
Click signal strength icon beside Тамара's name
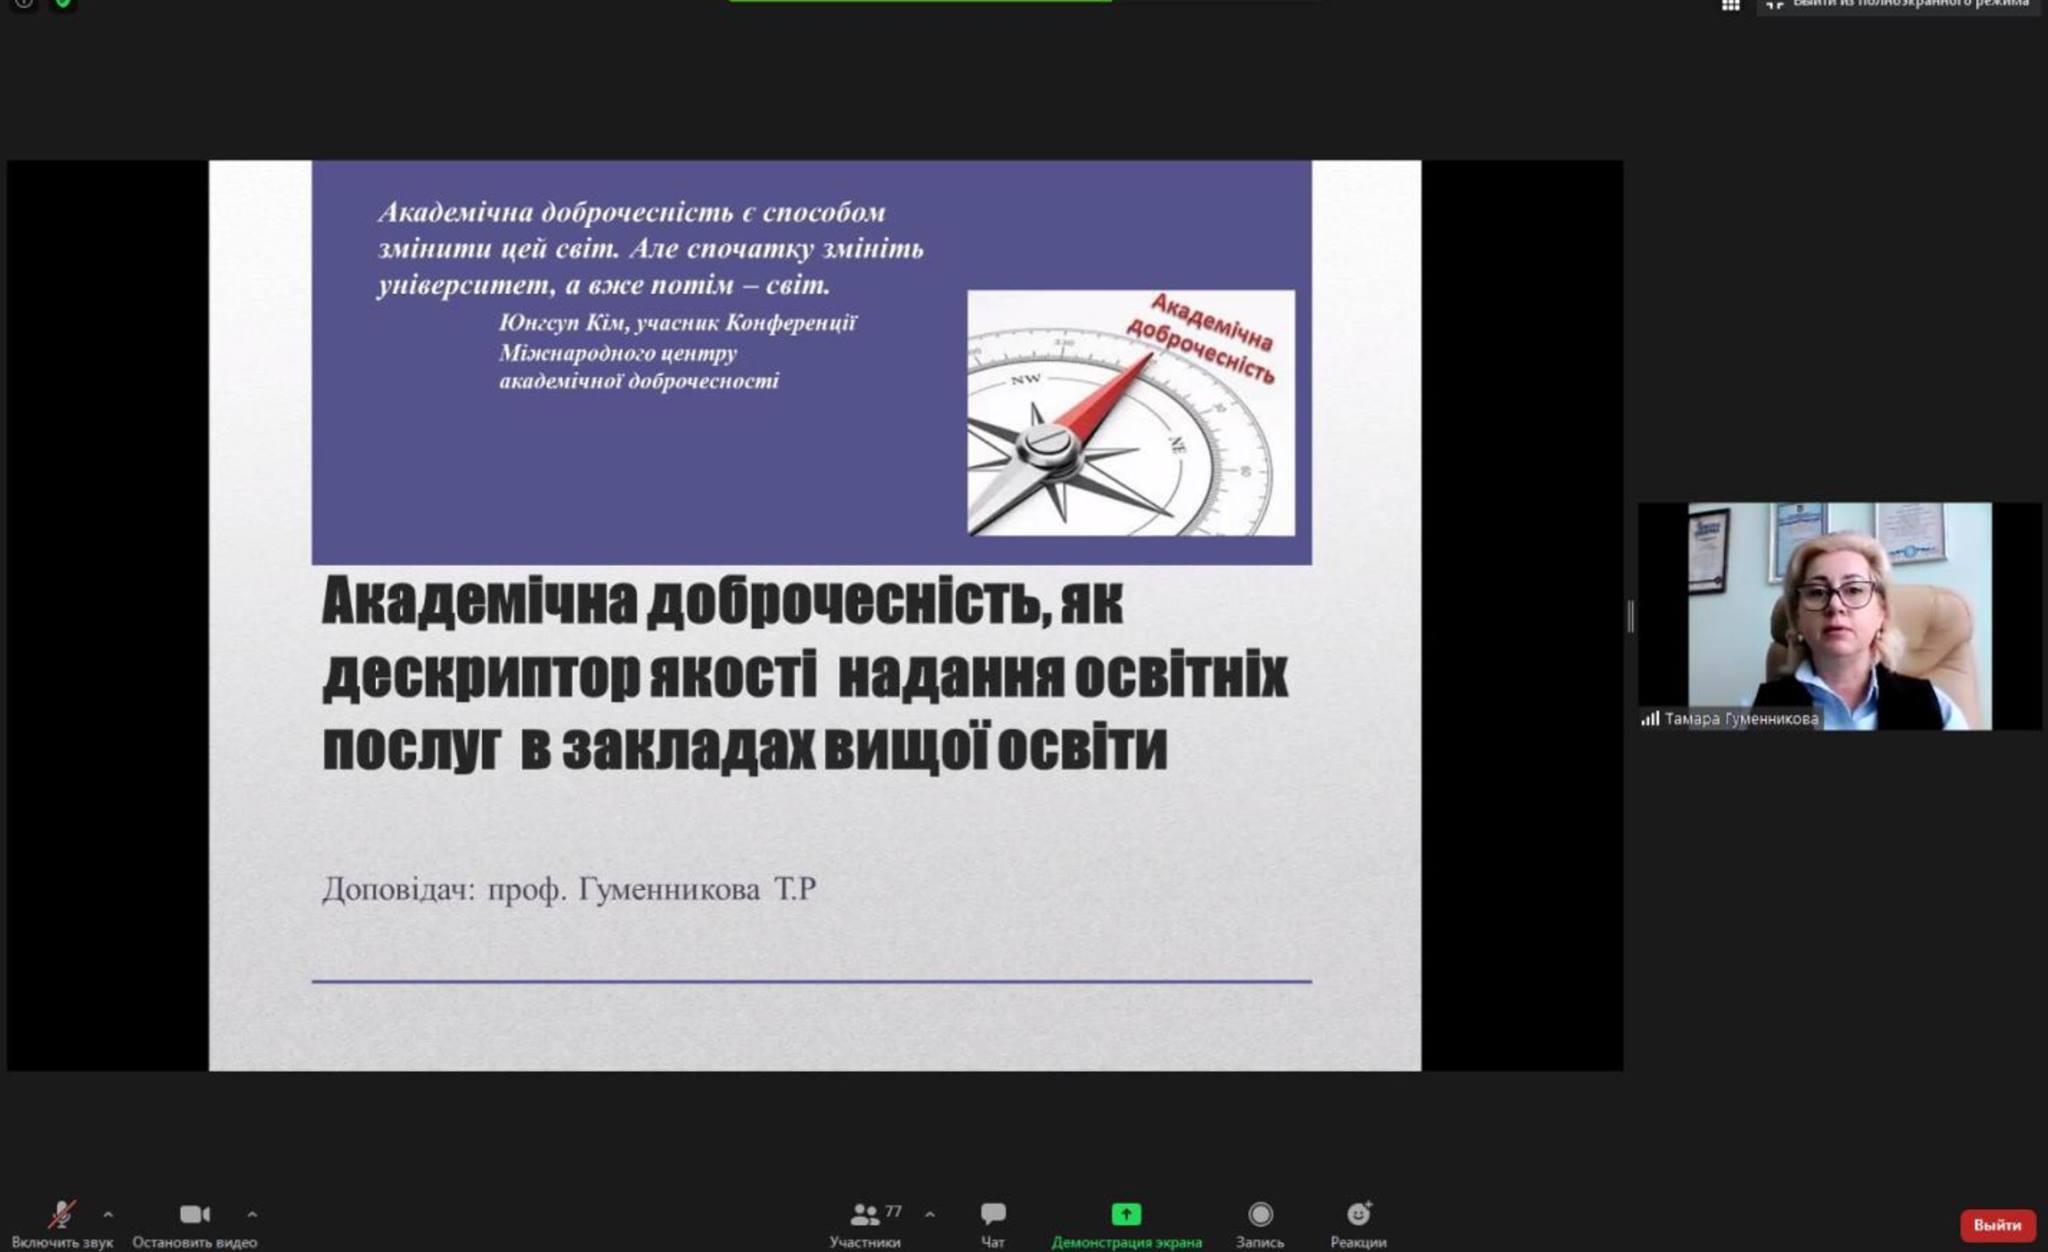click(1650, 719)
